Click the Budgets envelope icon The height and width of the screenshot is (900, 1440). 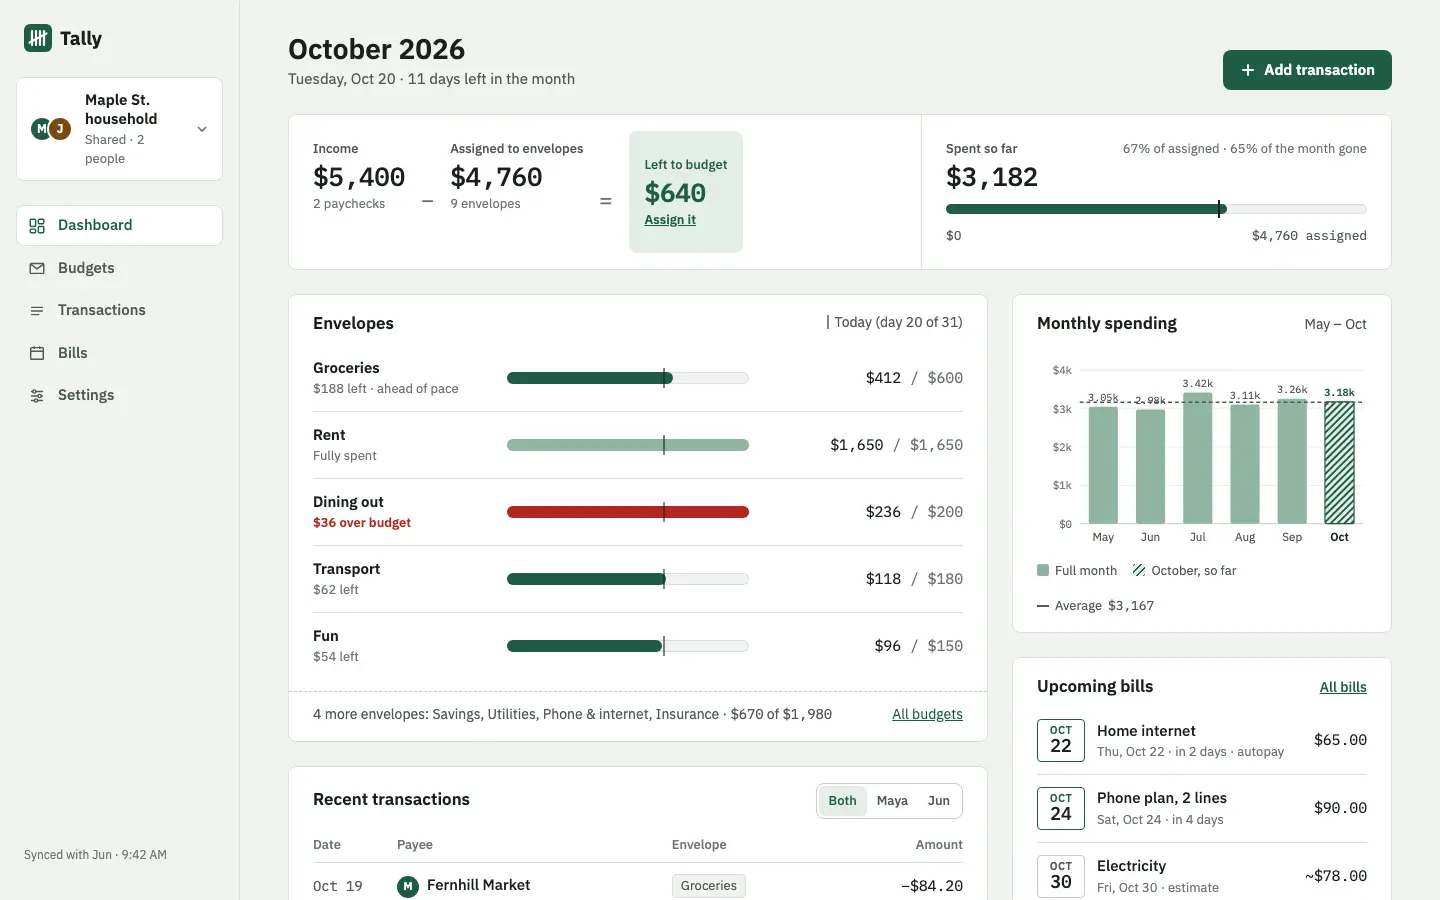pos(37,268)
